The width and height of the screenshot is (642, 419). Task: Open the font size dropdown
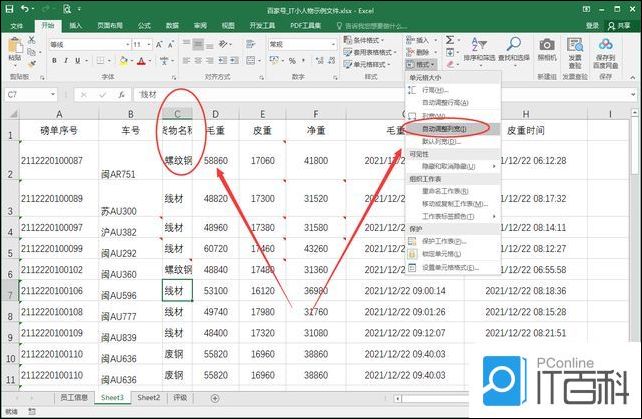149,44
